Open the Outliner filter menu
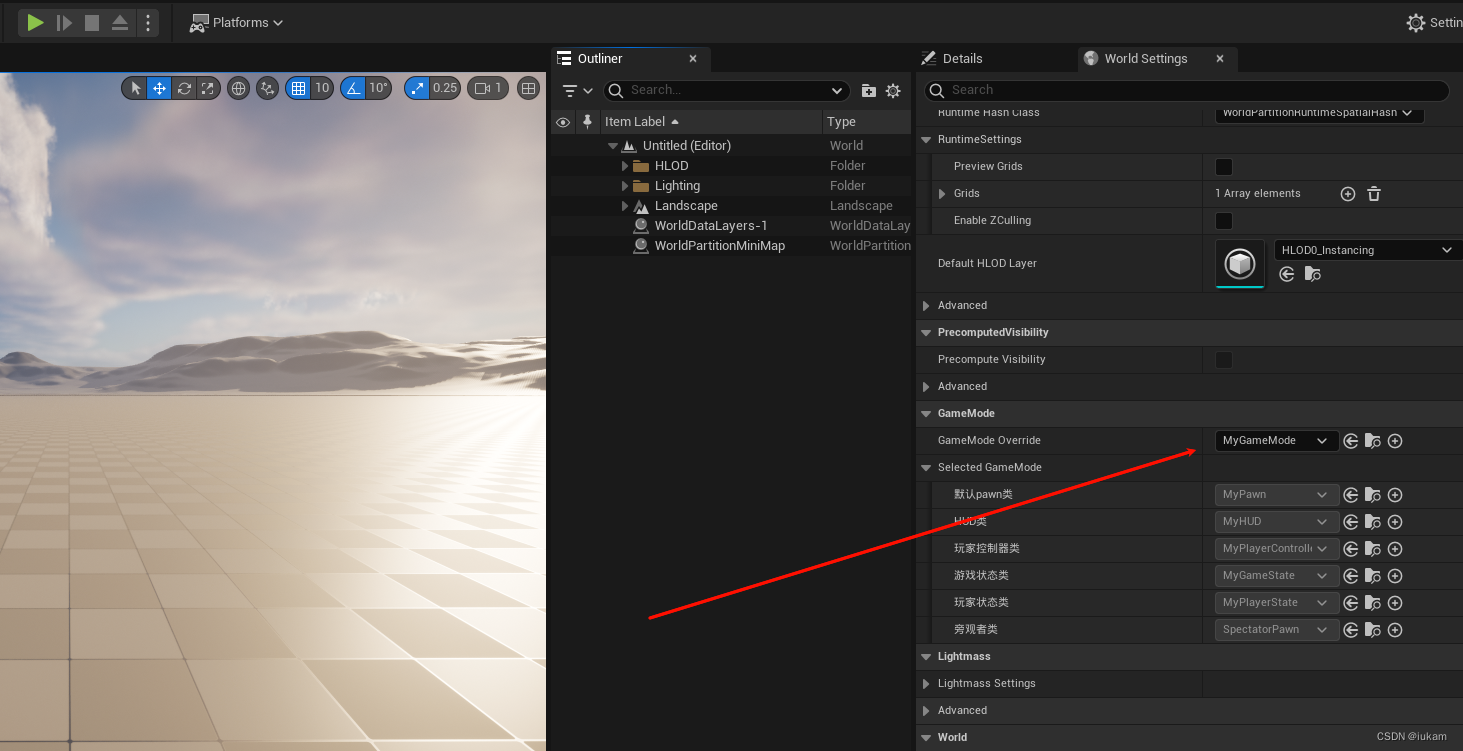 (577, 90)
